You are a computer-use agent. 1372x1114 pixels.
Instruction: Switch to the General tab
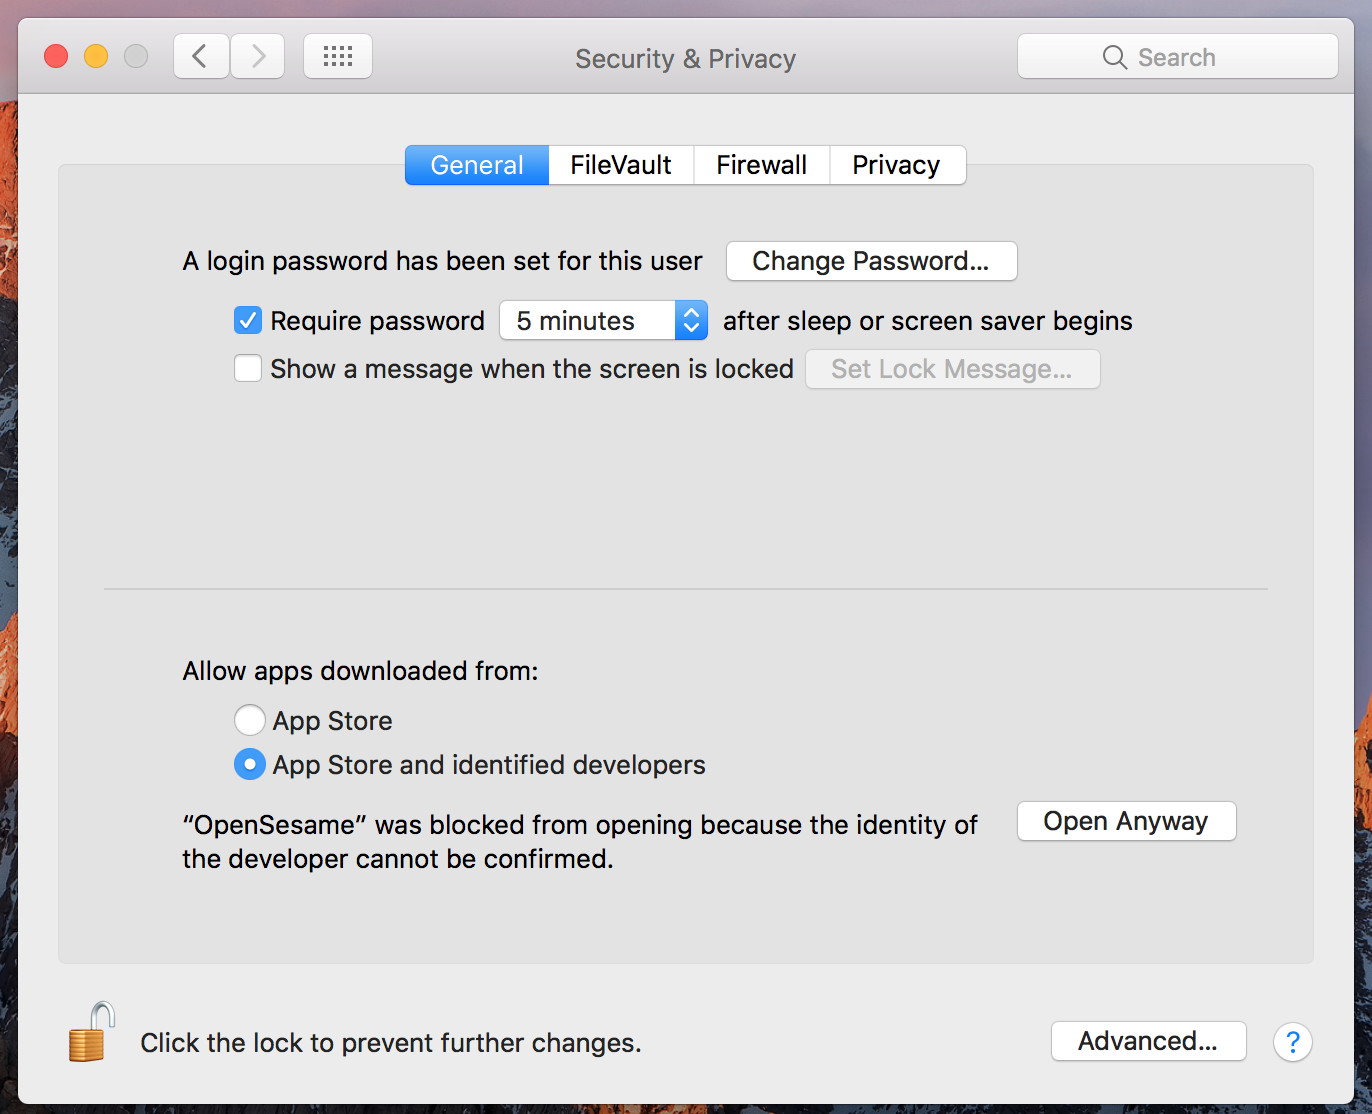pos(476,164)
